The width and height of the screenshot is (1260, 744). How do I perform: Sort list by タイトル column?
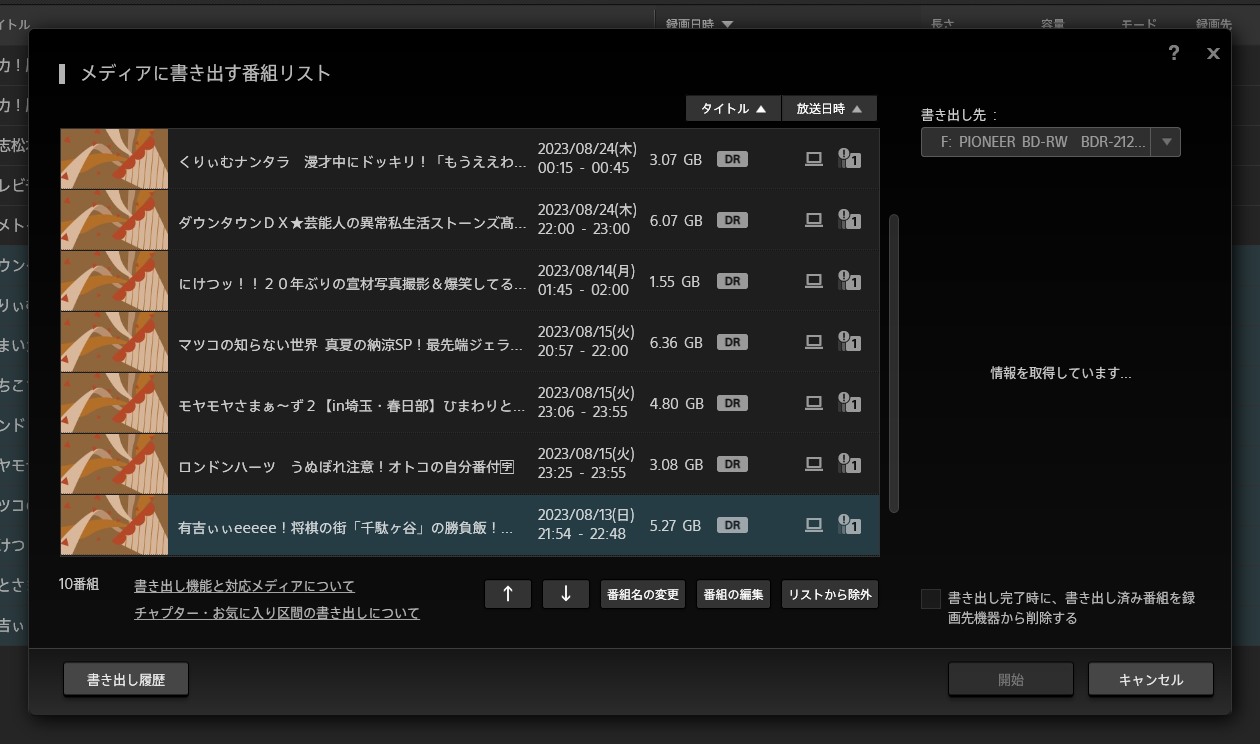click(733, 109)
